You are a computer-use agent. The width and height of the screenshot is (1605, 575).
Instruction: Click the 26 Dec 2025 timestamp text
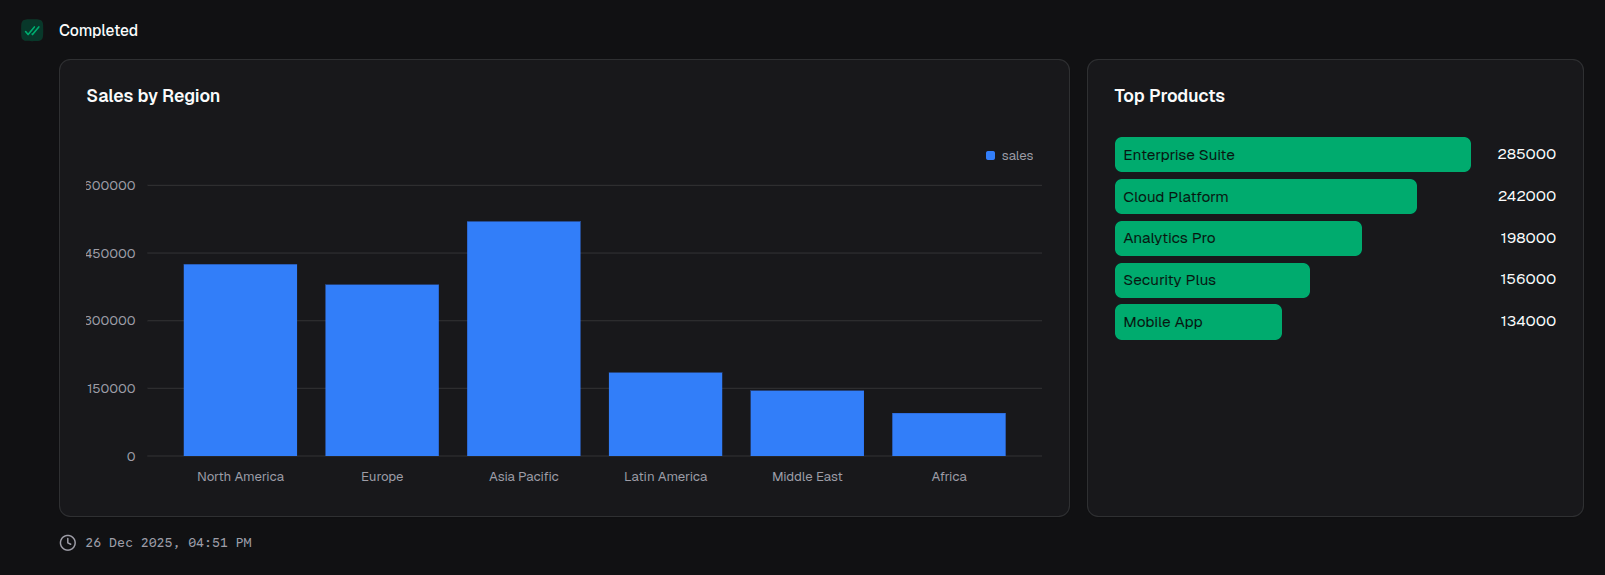(168, 543)
